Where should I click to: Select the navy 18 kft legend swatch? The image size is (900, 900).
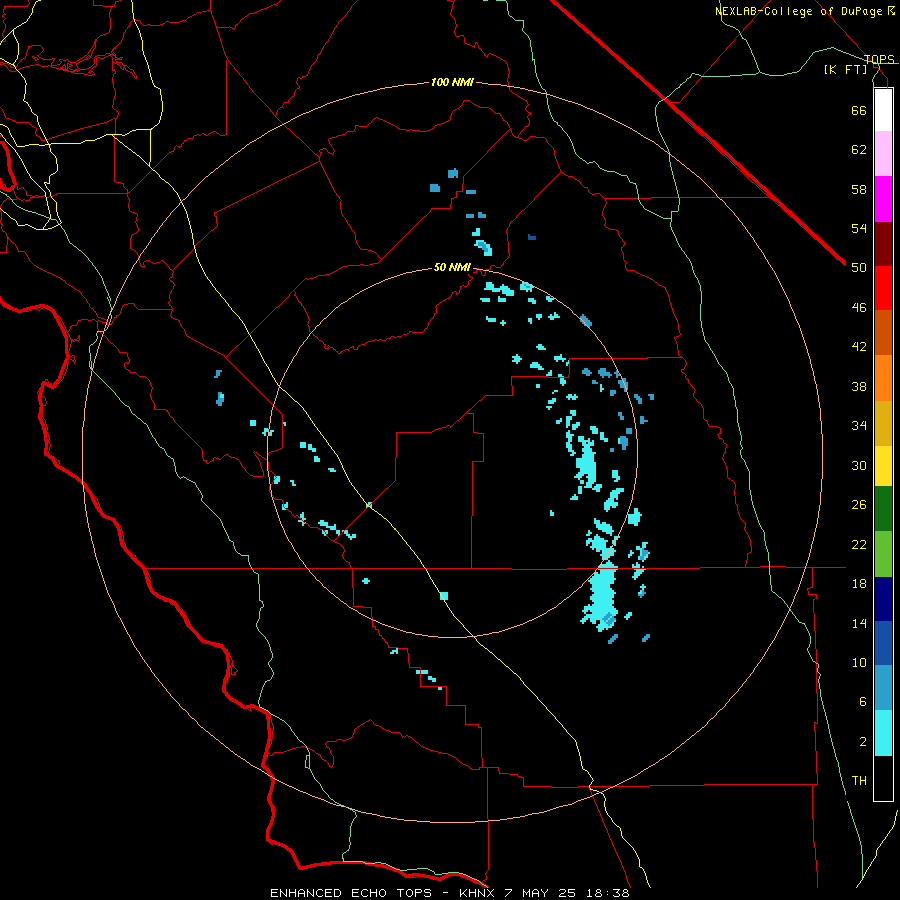click(x=883, y=599)
